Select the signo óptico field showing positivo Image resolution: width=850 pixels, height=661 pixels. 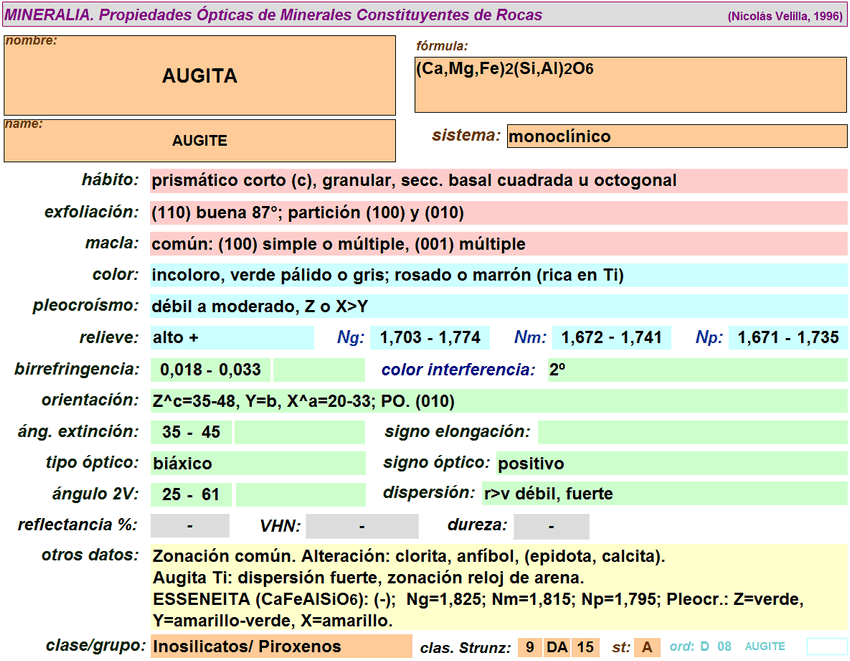(672, 463)
